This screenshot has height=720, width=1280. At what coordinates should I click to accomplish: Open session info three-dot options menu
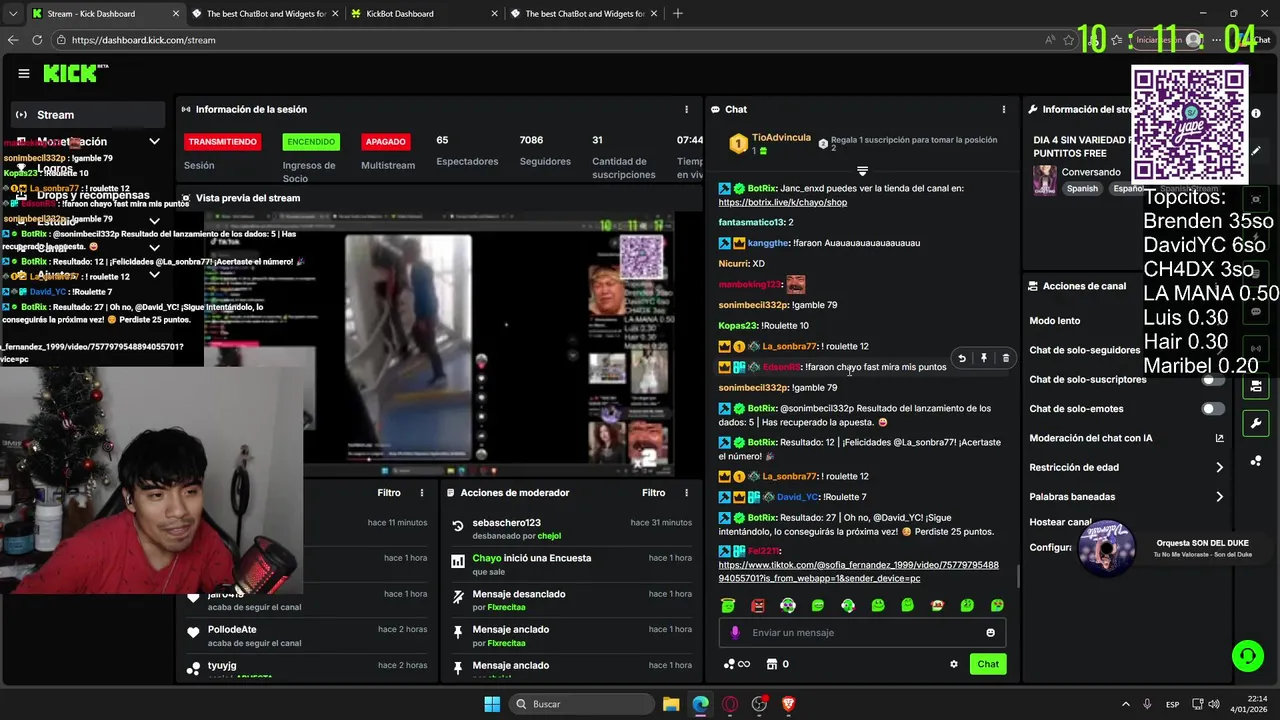[x=686, y=109]
